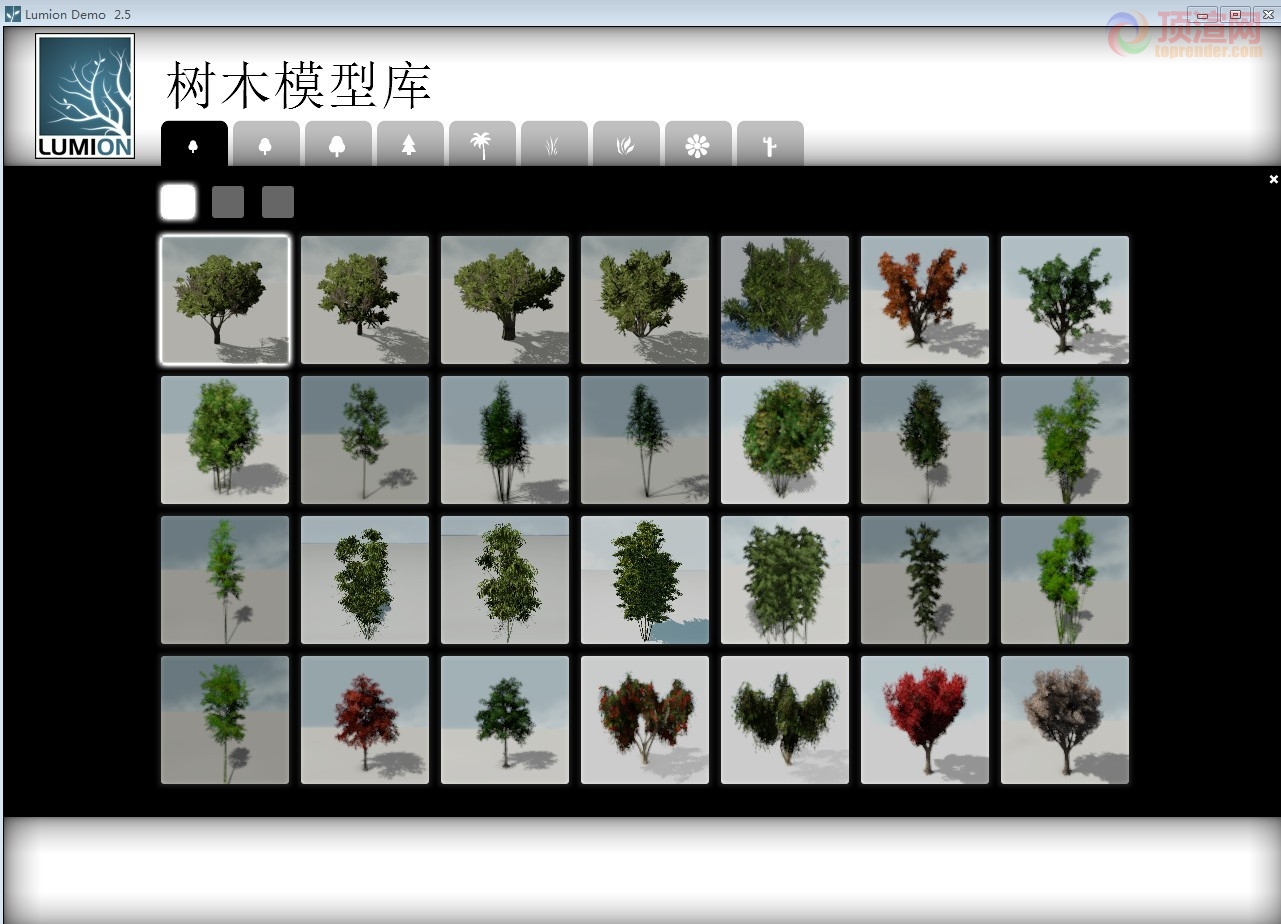1281x924 pixels.
Task: Go to the second page square
Action: [x=228, y=202]
